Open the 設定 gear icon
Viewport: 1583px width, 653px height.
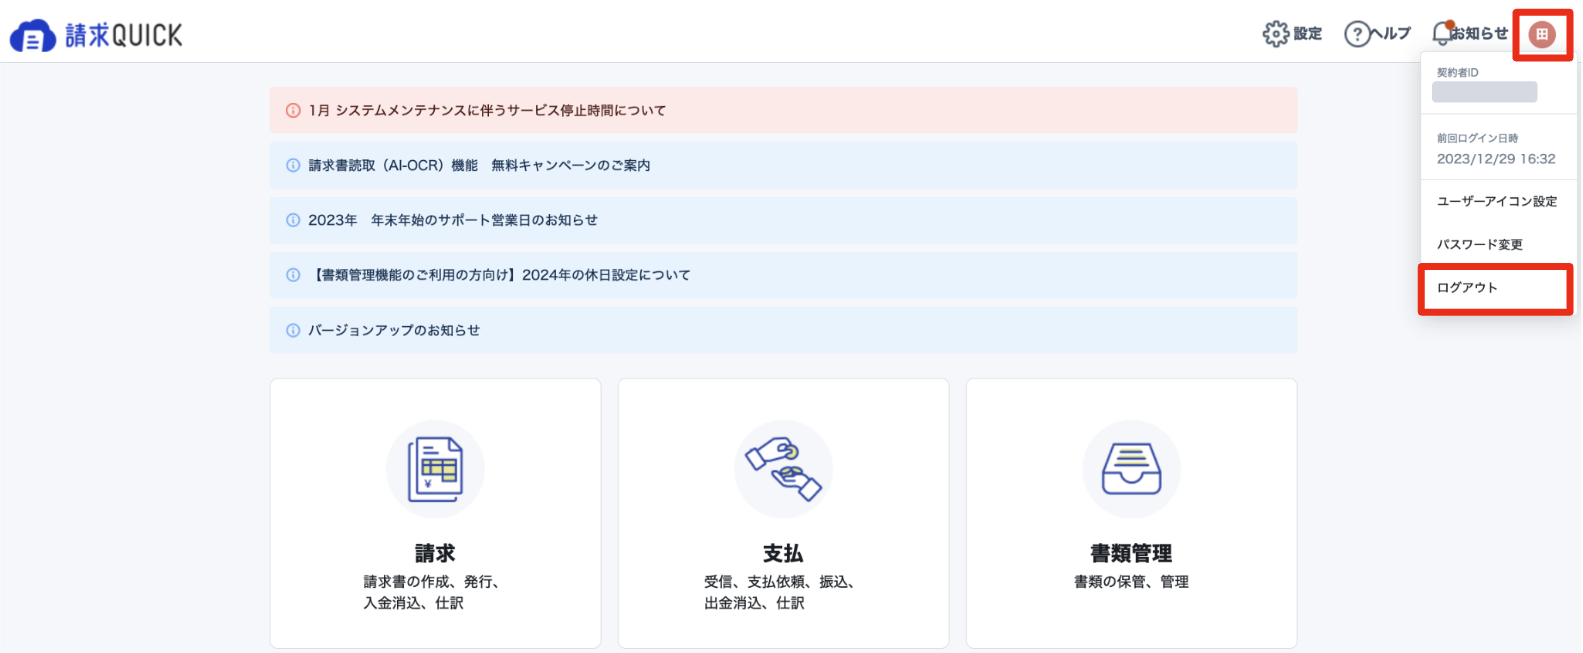1276,34
